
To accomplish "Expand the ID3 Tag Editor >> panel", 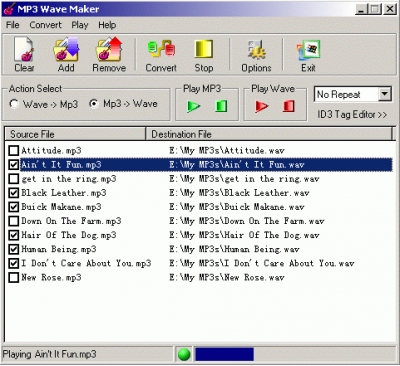I will (352, 115).
